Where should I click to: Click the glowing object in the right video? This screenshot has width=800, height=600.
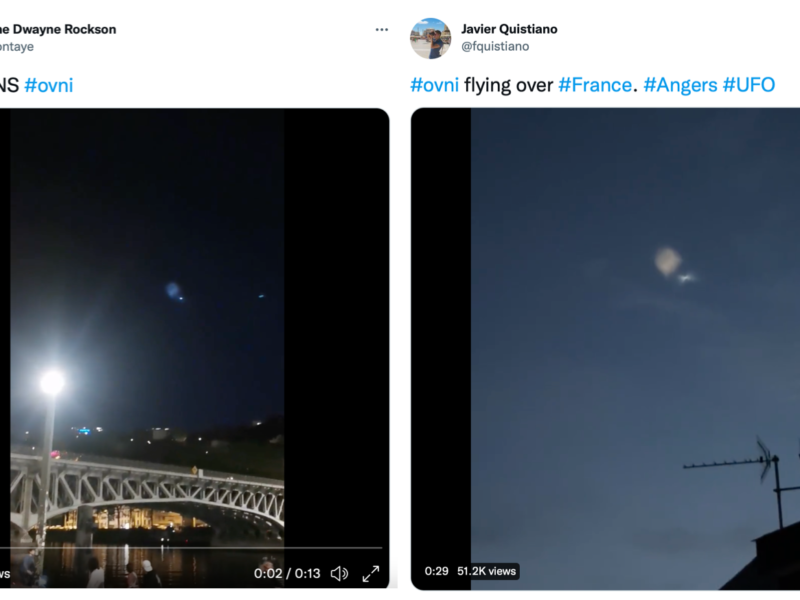668,262
